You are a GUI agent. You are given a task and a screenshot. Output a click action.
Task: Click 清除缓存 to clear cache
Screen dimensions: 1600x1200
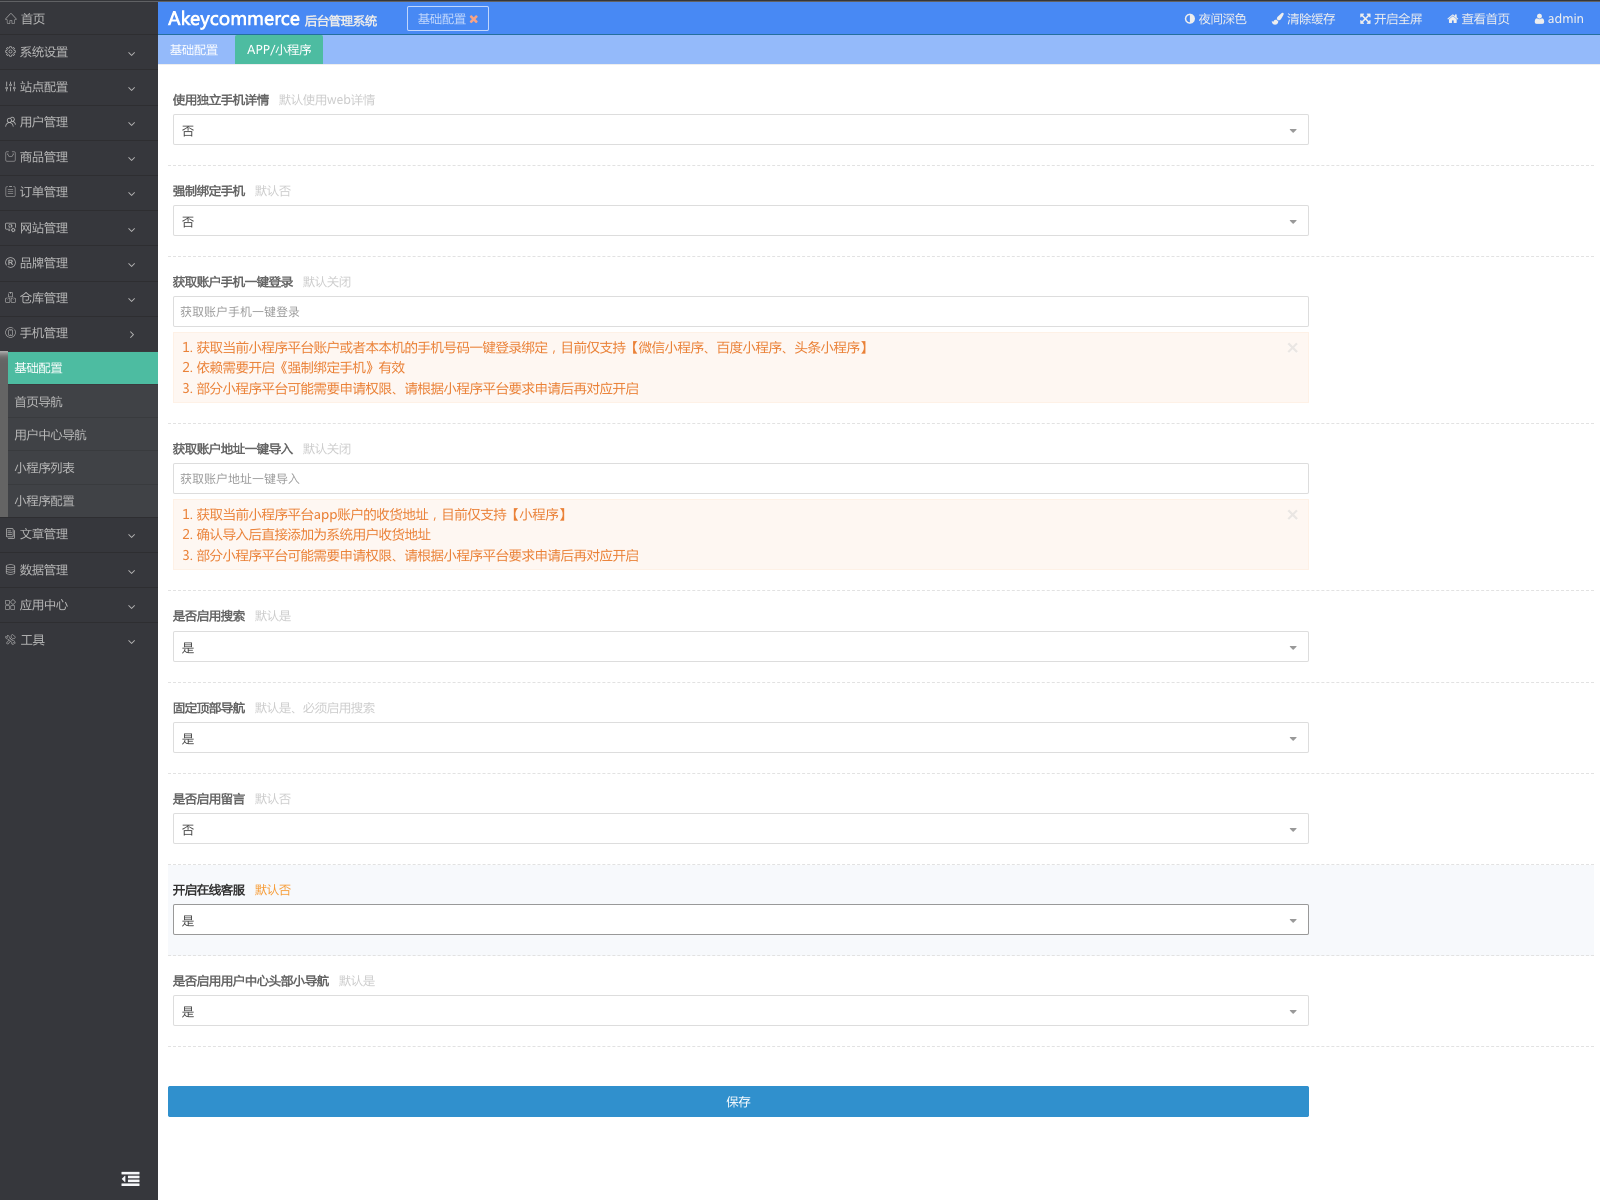(1303, 19)
